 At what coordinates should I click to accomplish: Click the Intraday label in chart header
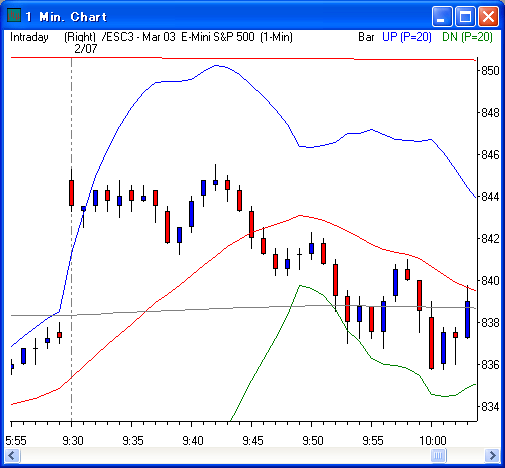(x=29, y=37)
